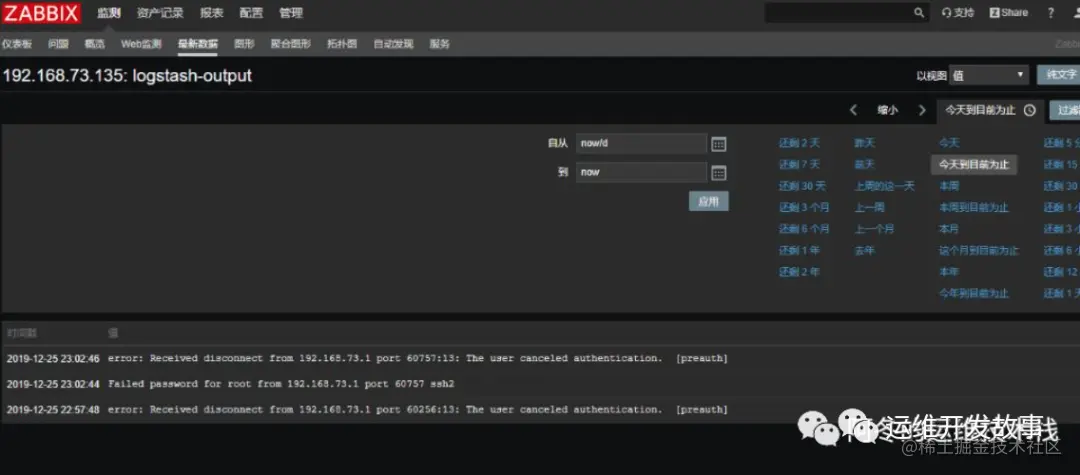
Task: Click the ZABBIX logo
Action: (42, 12)
